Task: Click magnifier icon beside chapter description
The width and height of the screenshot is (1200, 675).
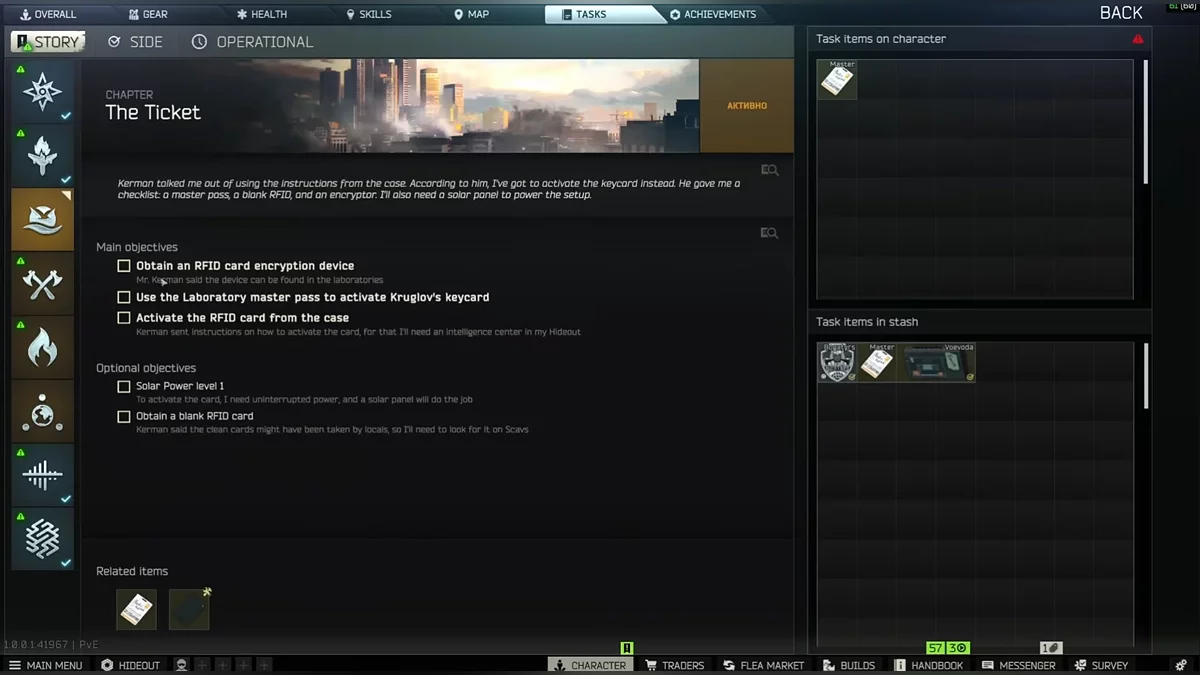Action: click(769, 170)
